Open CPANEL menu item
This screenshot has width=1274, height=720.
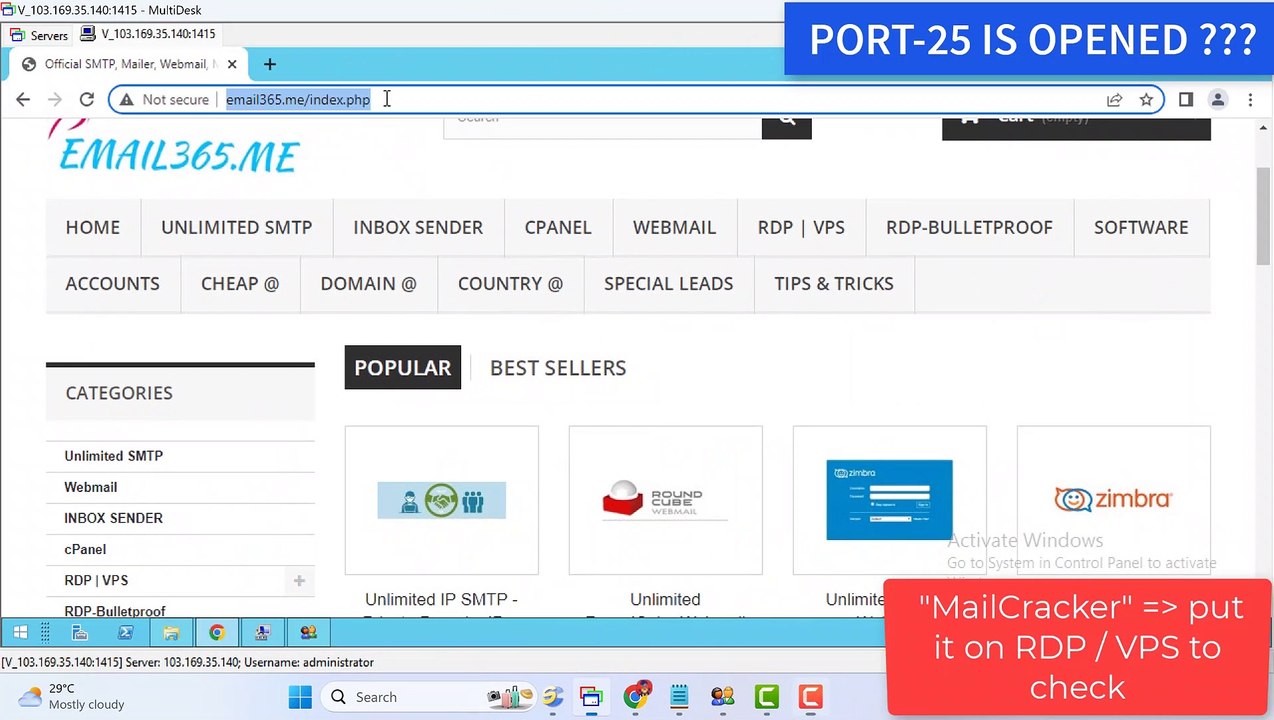click(x=558, y=227)
